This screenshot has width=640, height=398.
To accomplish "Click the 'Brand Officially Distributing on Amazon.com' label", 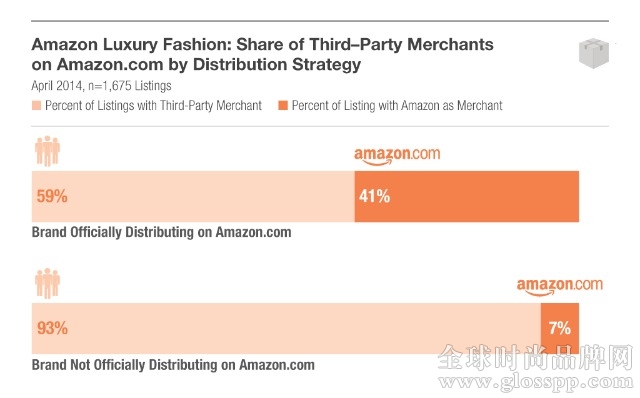I will (x=162, y=232).
